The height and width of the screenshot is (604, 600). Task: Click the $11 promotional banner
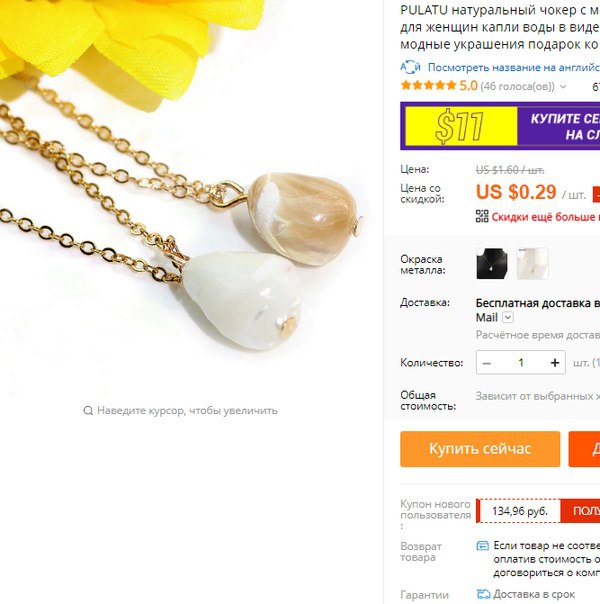(500, 126)
